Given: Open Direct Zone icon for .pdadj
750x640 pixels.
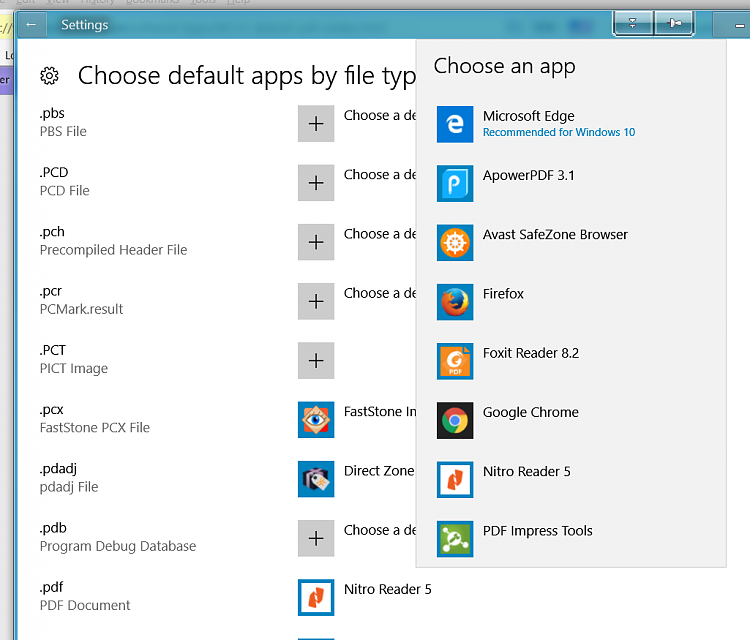Looking at the screenshot, I should [316, 479].
